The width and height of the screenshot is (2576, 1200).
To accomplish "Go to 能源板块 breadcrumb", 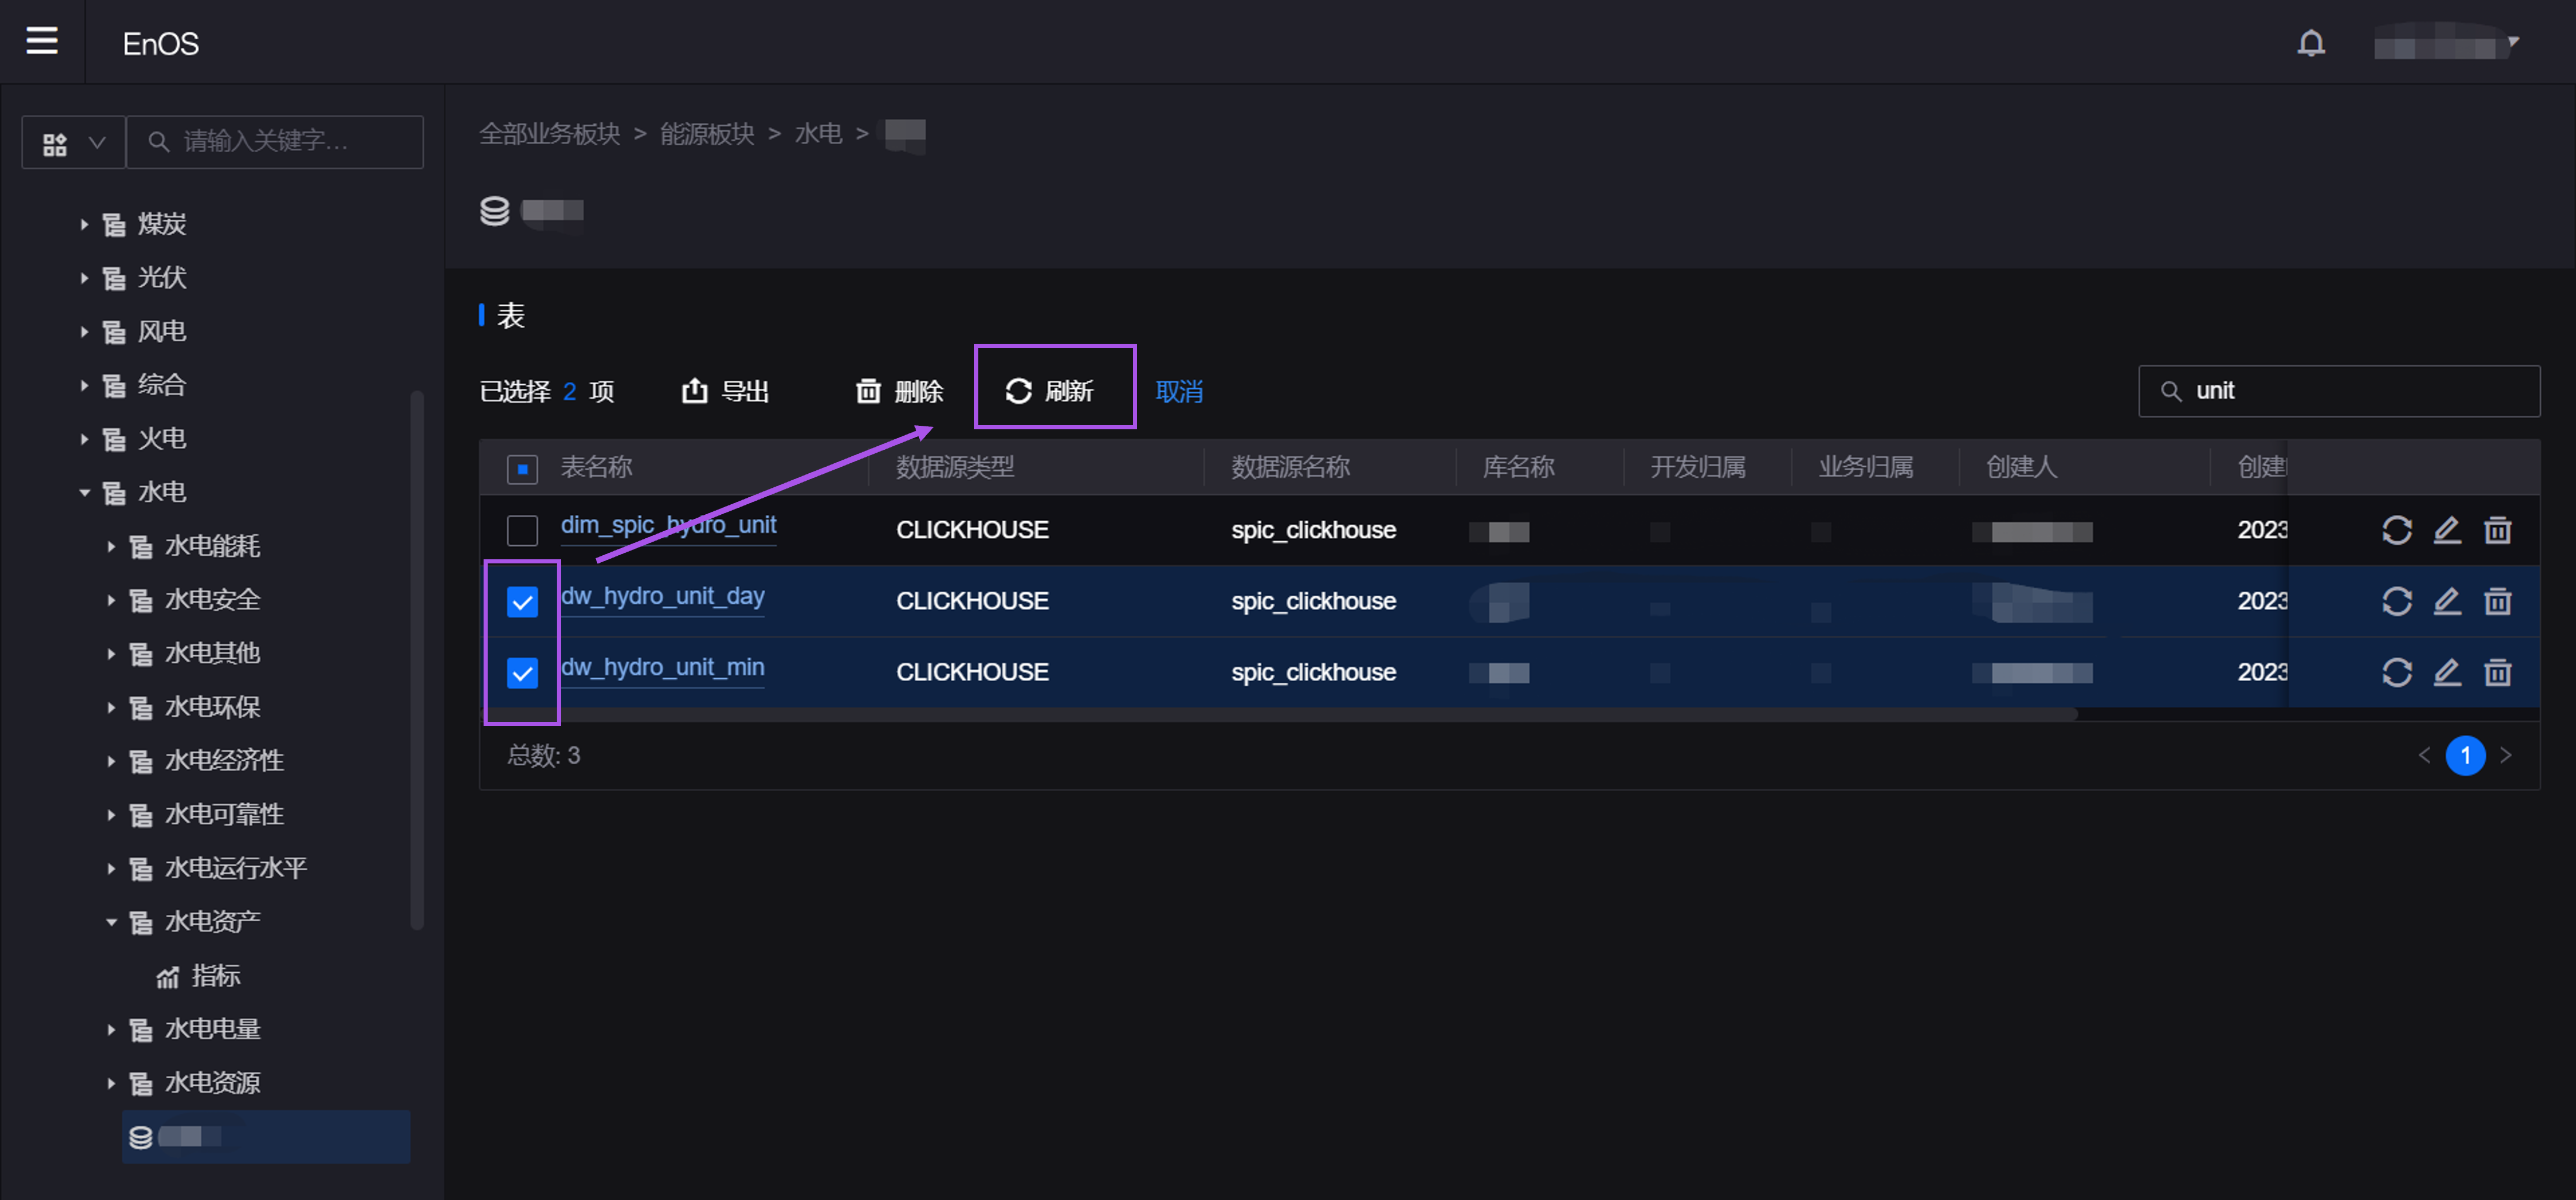I will click(707, 134).
